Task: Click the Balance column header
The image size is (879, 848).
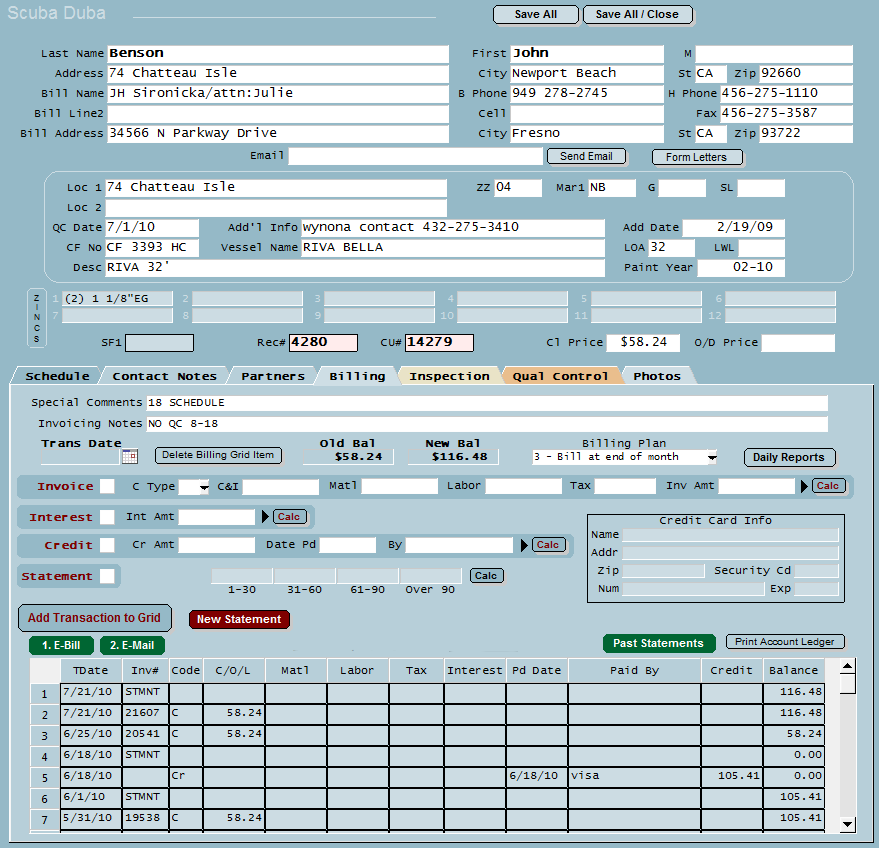Action: pos(793,670)
